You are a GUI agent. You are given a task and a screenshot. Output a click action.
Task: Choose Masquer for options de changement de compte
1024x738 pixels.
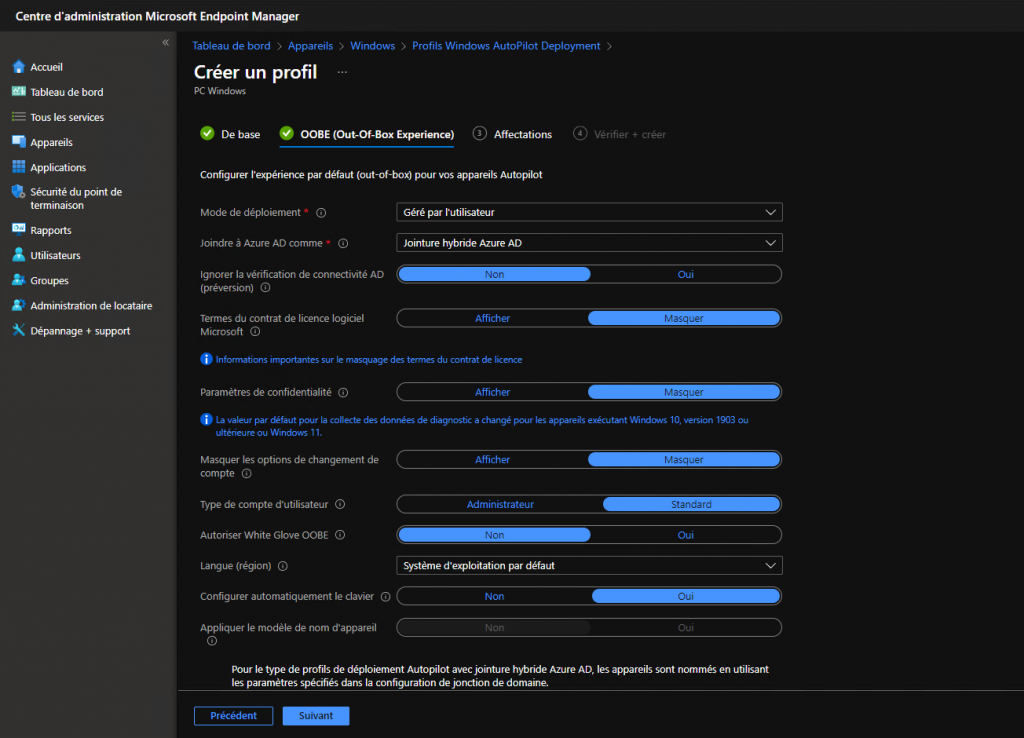(684, 460)
